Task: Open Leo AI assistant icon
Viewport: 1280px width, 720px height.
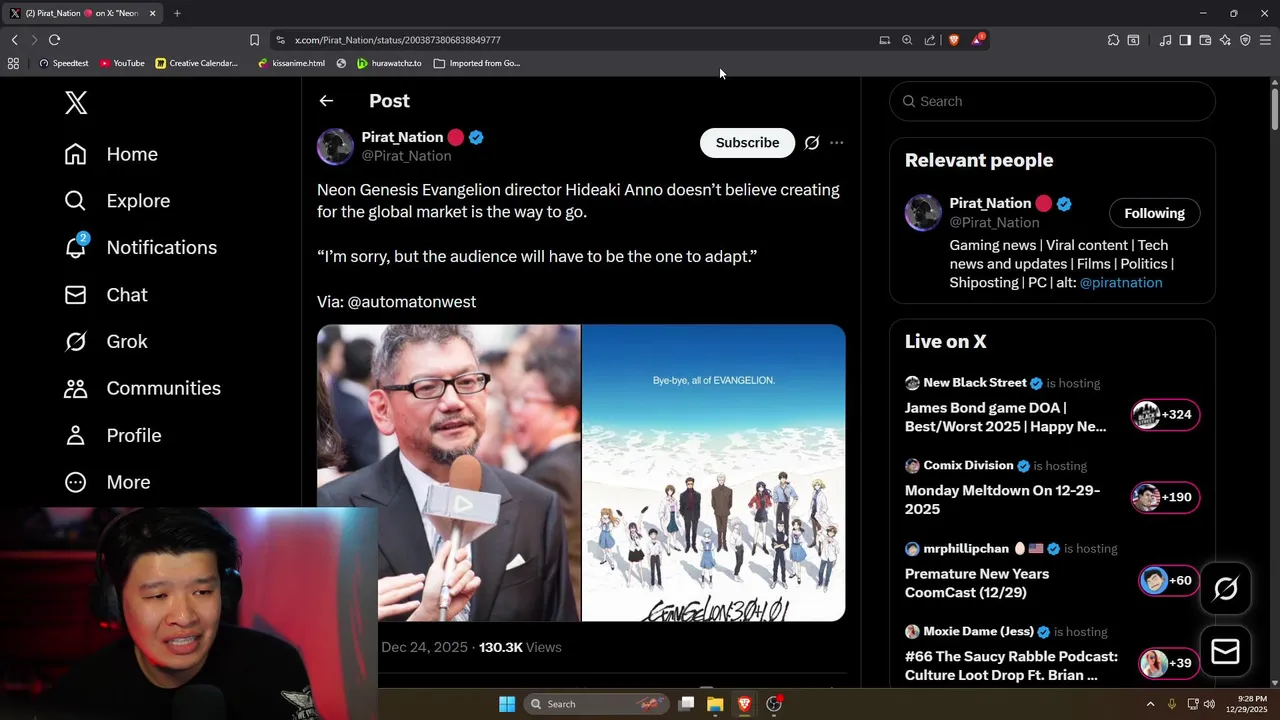Action: coord(1225,40)
